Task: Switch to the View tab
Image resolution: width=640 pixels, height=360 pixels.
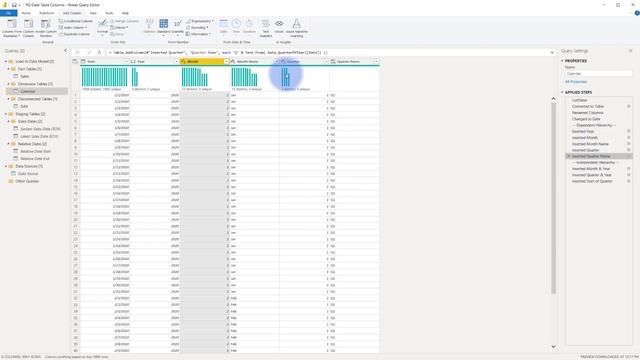Action: pos(93,13)
